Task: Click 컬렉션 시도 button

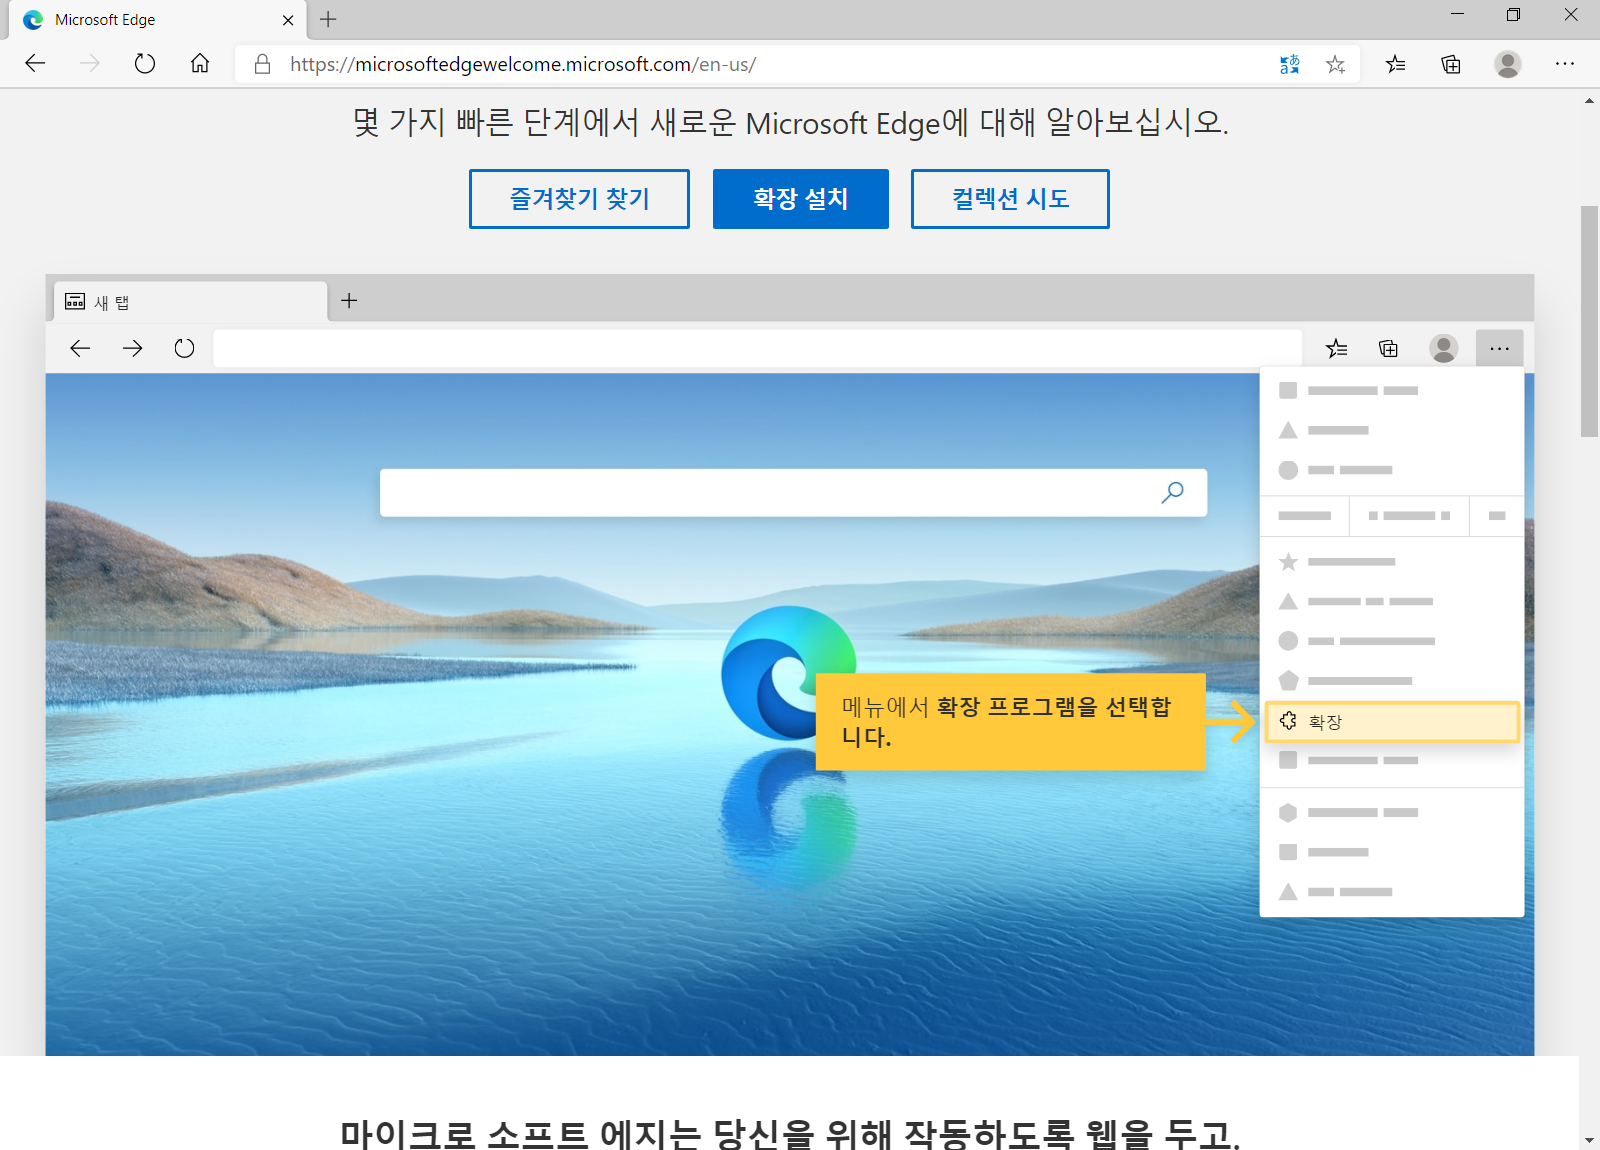Action: click(x=1010, y=199)
